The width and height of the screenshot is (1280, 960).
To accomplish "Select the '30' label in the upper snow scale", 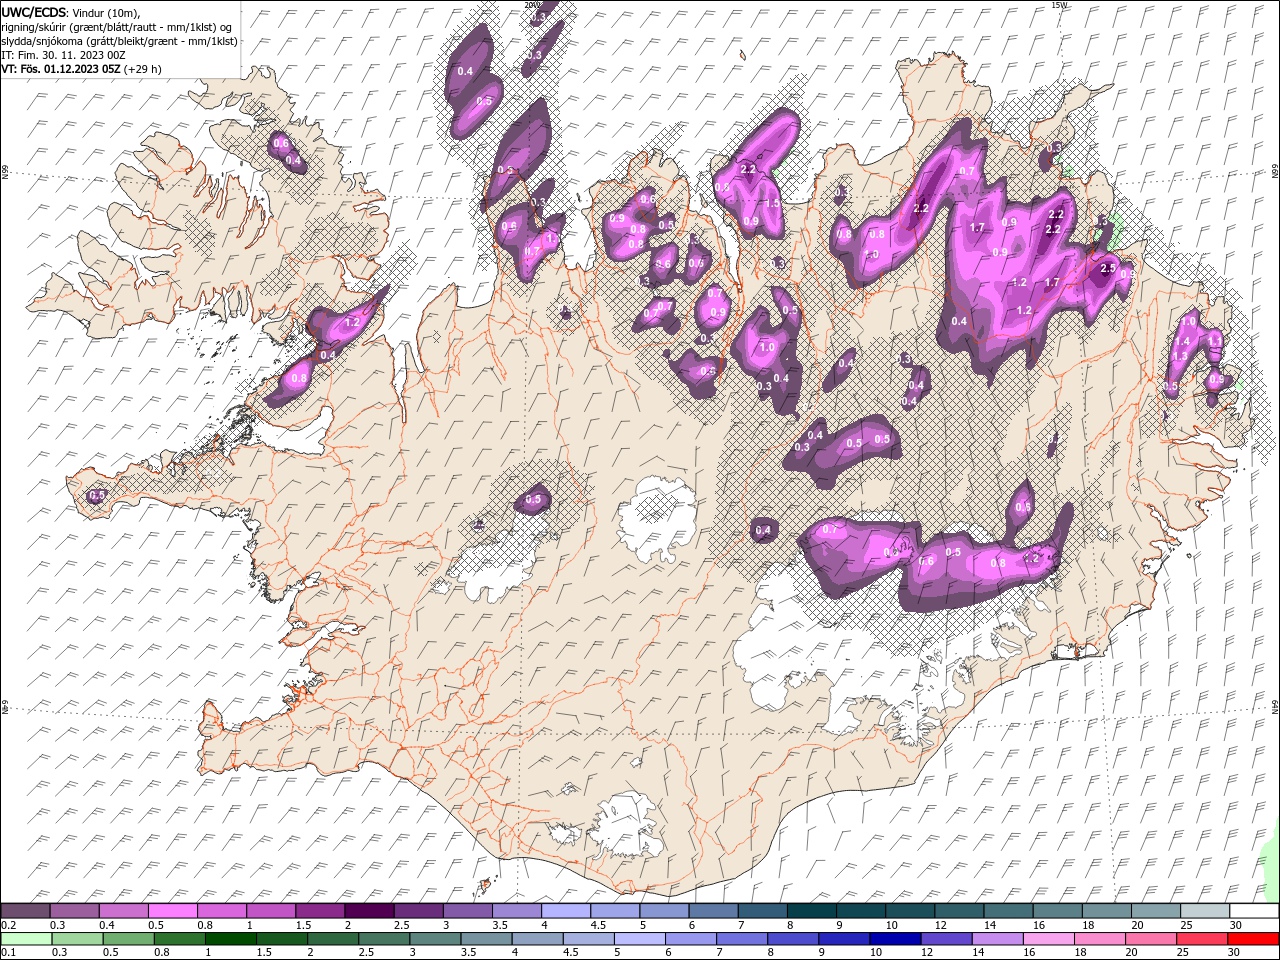I will pos(1235,925).
